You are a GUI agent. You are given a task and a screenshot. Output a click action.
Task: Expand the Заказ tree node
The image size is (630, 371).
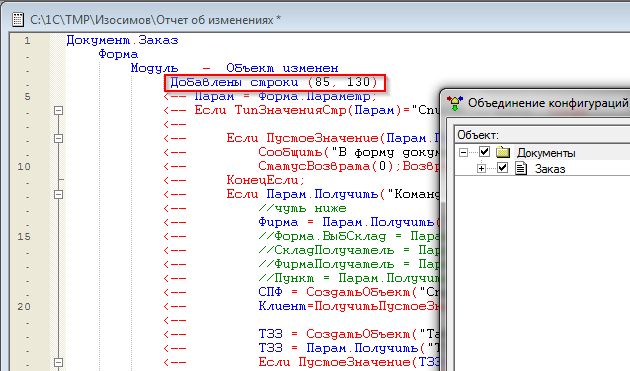[x=481, y=168]
